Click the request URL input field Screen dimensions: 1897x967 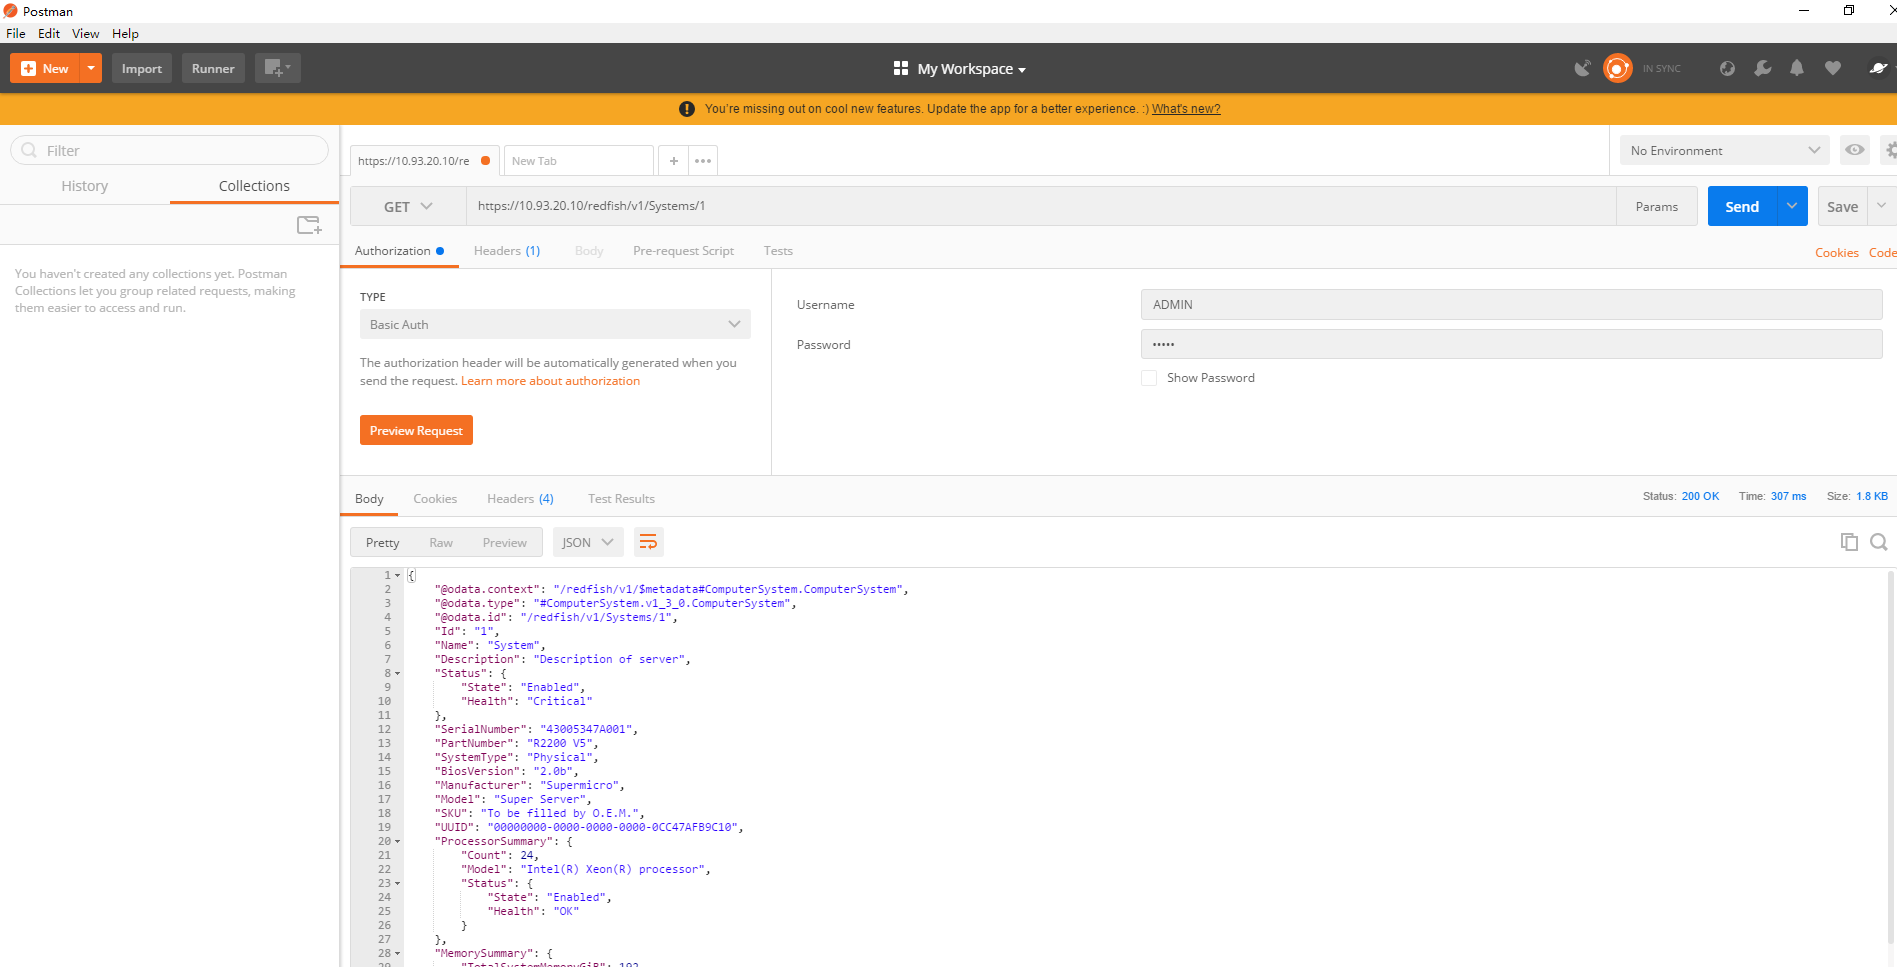[1040, 206]
